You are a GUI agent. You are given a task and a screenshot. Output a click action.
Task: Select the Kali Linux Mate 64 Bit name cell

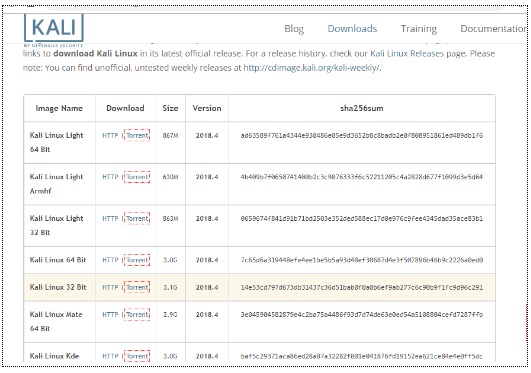click(60, 322)
